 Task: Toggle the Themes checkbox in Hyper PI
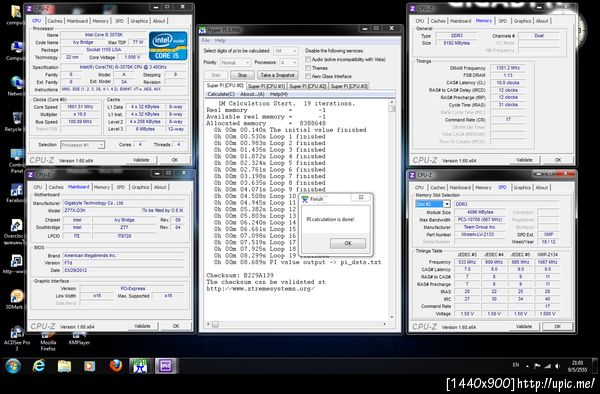coord(308,68)
